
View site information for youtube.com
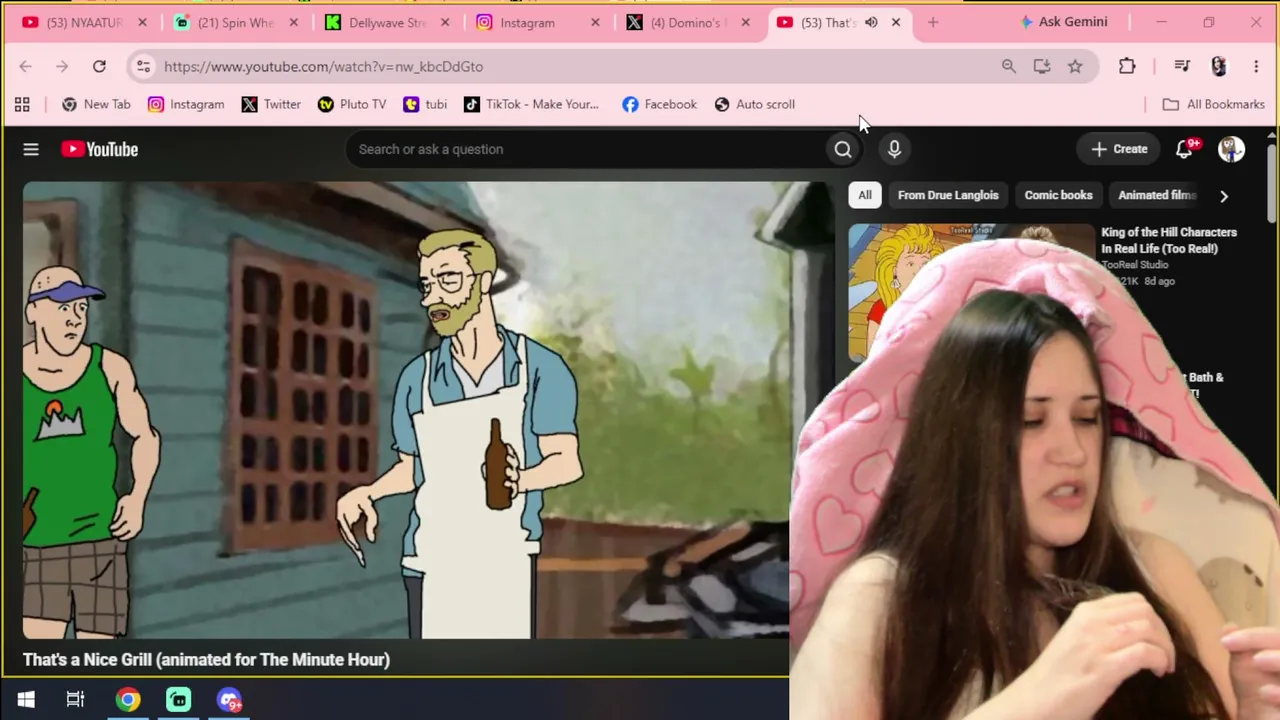pyautogui.click(x=143, y=66)
